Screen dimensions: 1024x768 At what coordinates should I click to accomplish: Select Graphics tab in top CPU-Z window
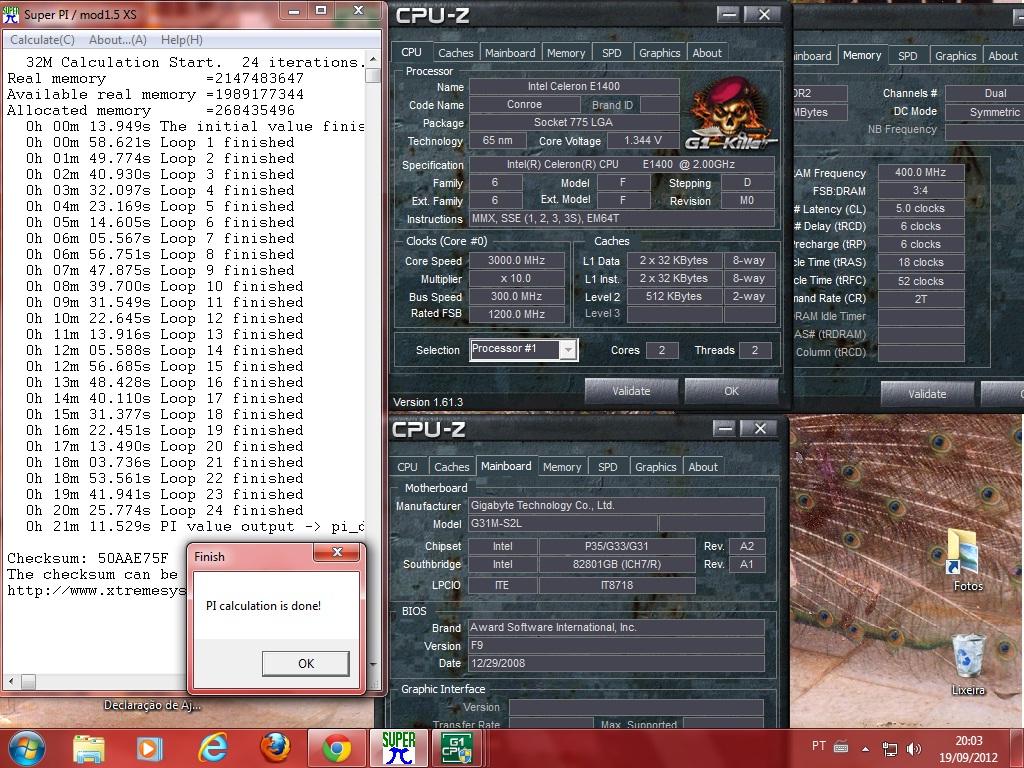click(x=660, y=53)
